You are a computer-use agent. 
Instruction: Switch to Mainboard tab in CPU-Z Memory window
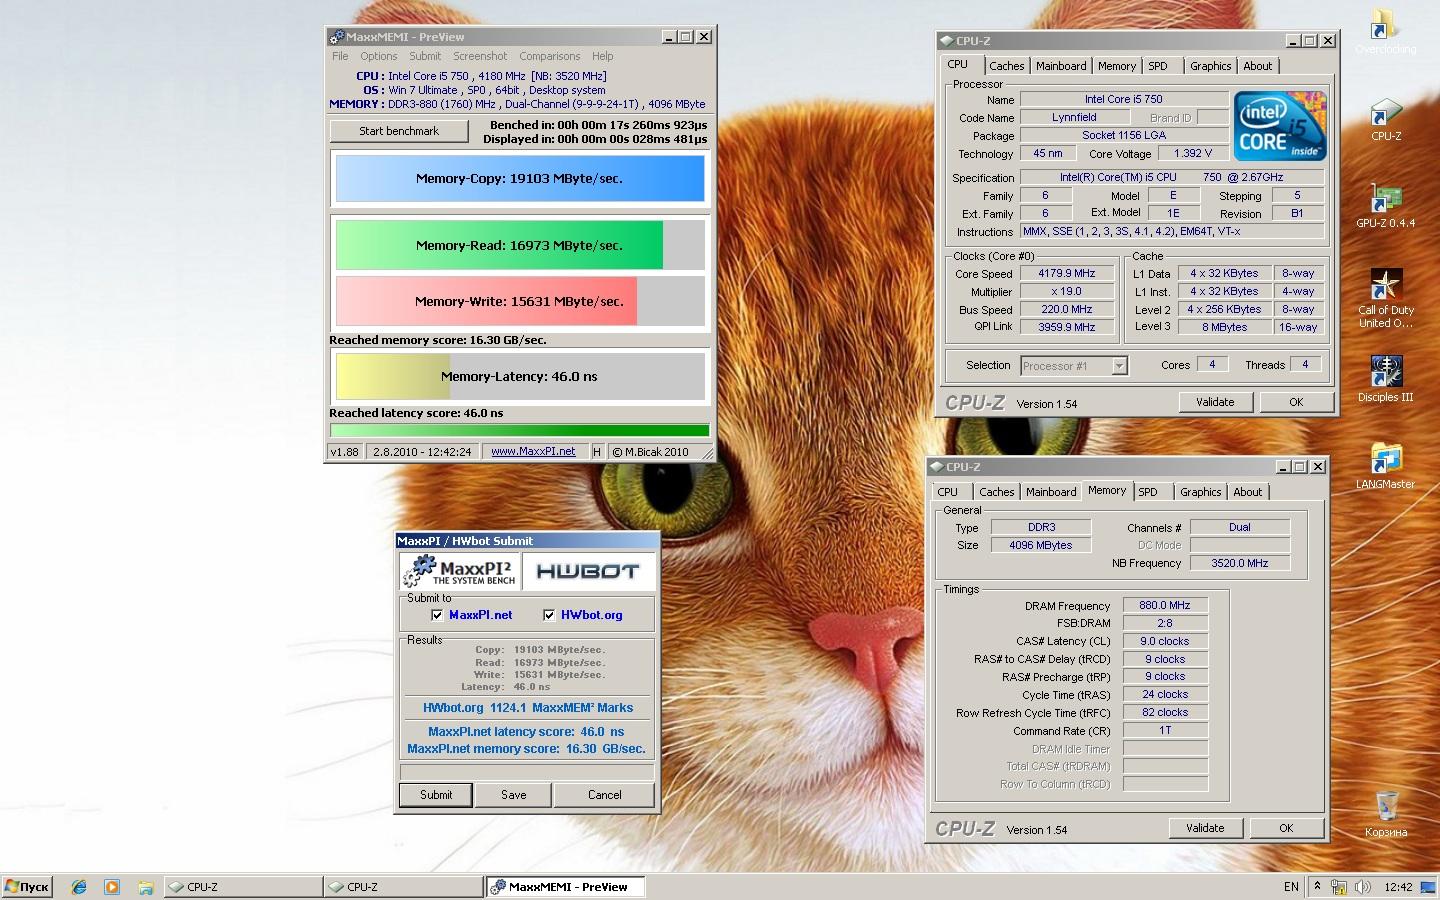(x=1051, y=492)
